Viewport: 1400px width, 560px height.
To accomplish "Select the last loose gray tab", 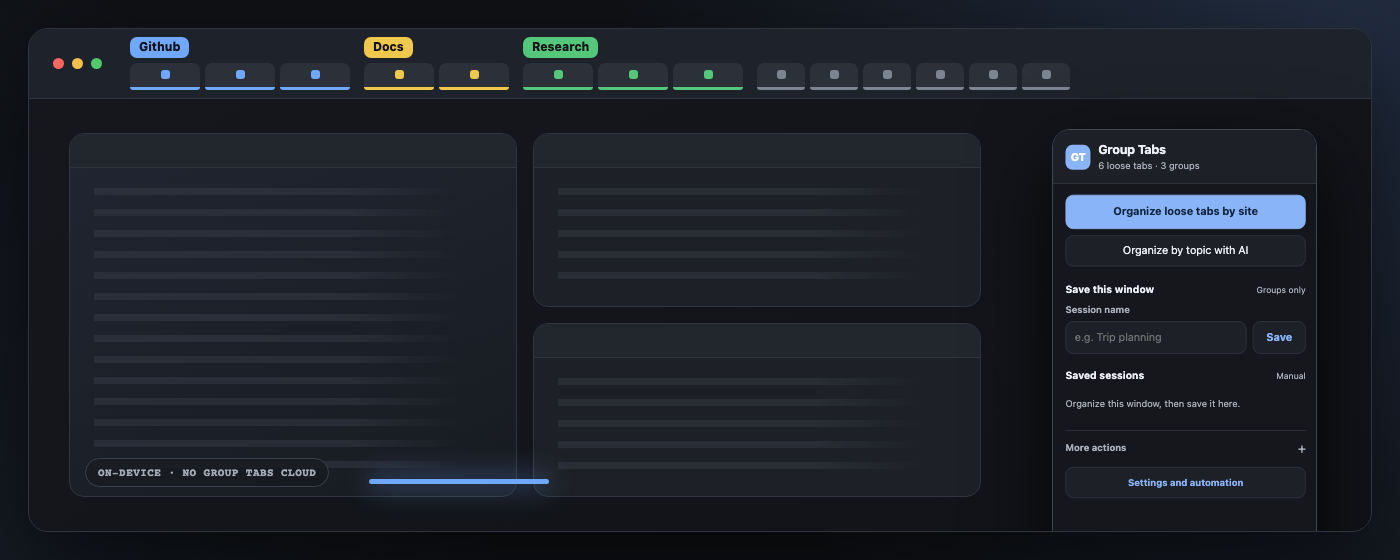I will 1046,76.
